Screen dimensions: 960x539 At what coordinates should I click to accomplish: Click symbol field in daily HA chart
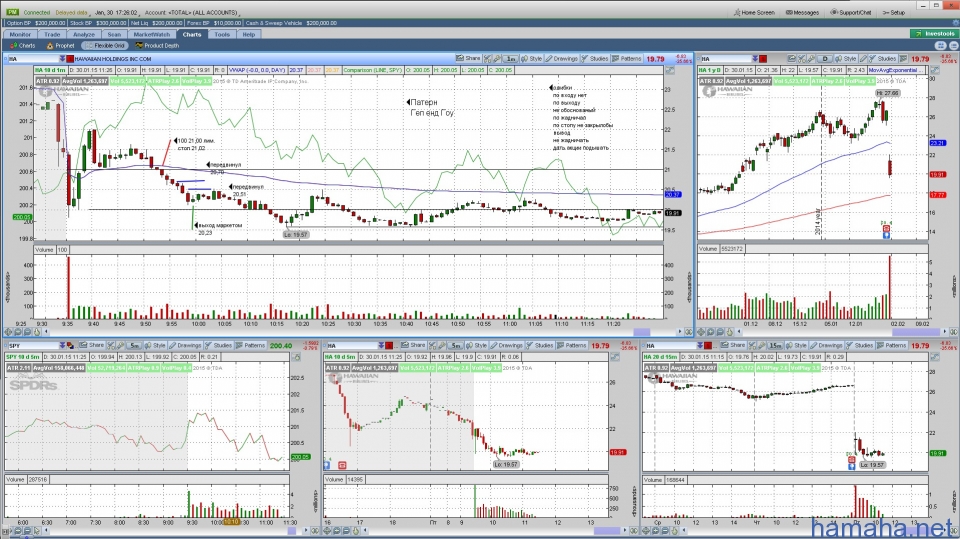tap(724, 59)
